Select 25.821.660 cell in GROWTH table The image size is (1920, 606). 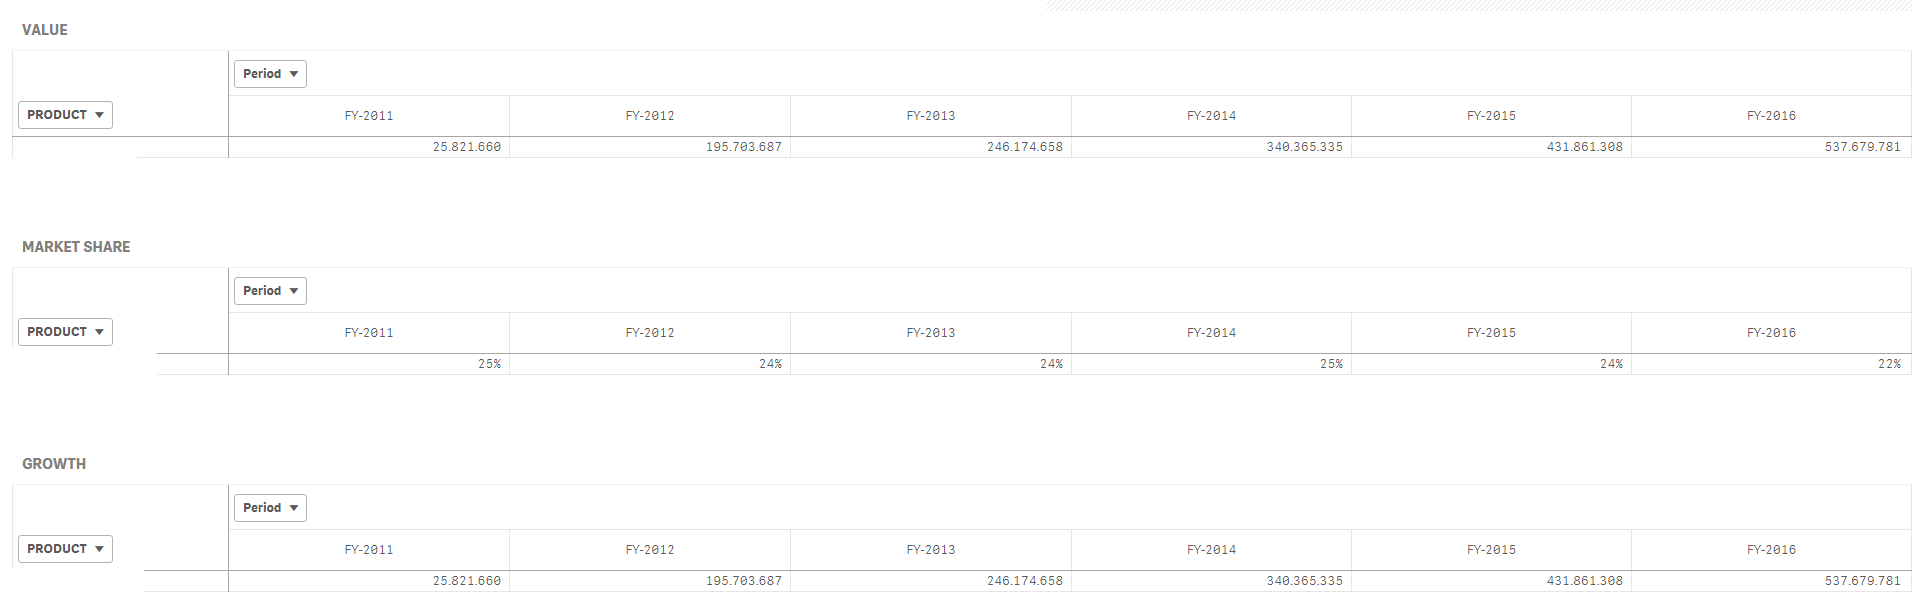pos(466,581)
